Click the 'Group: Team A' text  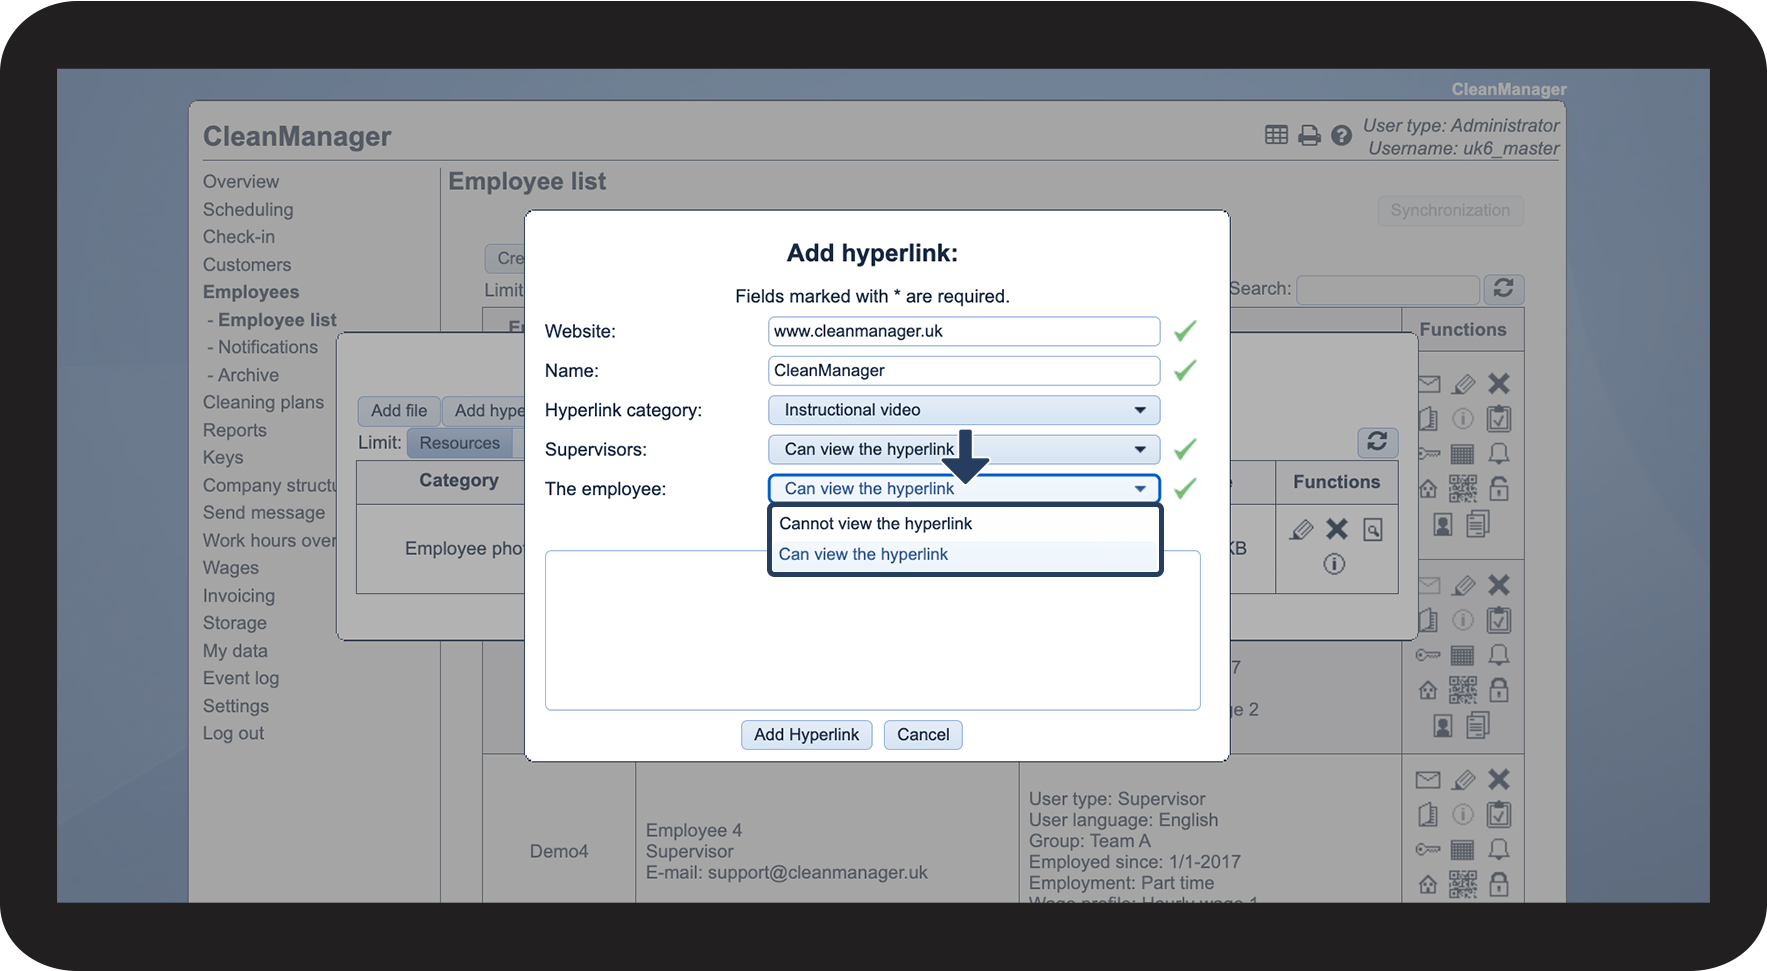[1090, 841]
